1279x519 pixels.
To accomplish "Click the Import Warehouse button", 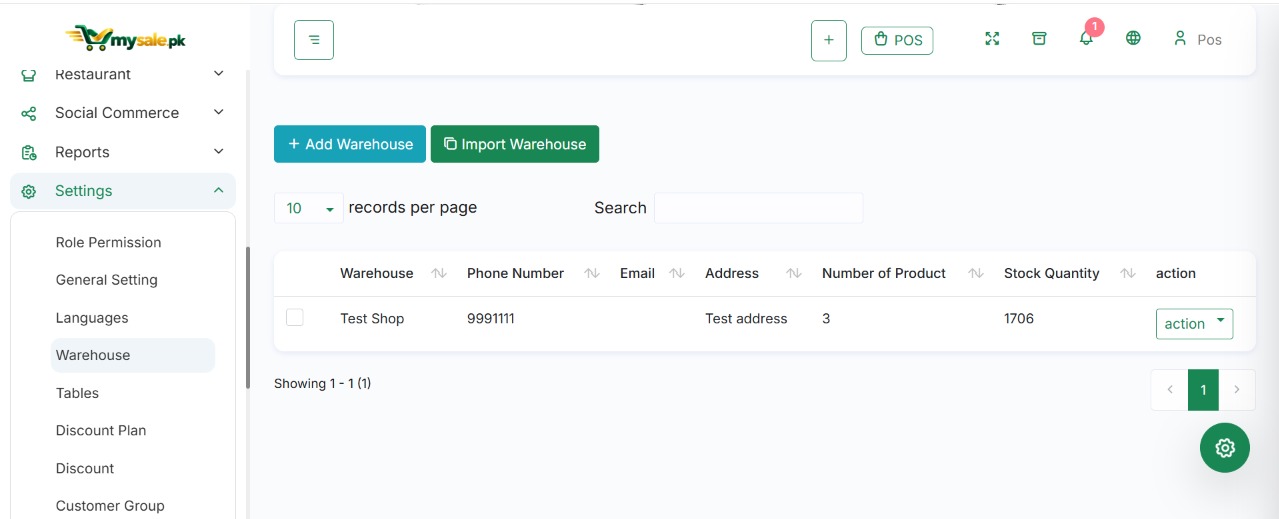I will (x=515, y=144).
